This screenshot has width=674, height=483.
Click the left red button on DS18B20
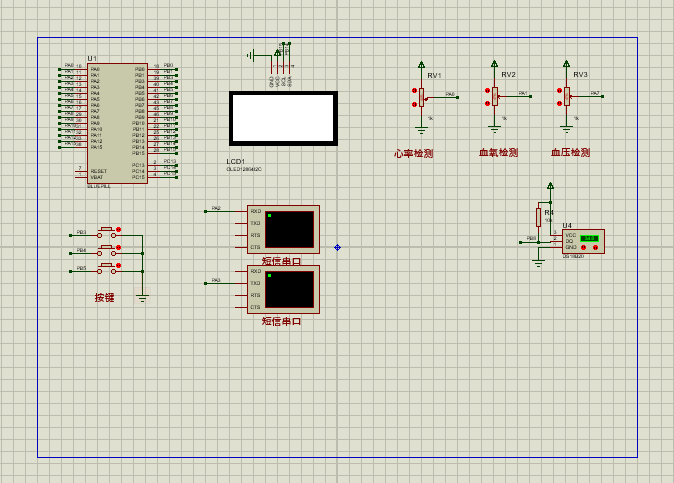[x=583, y=248]
